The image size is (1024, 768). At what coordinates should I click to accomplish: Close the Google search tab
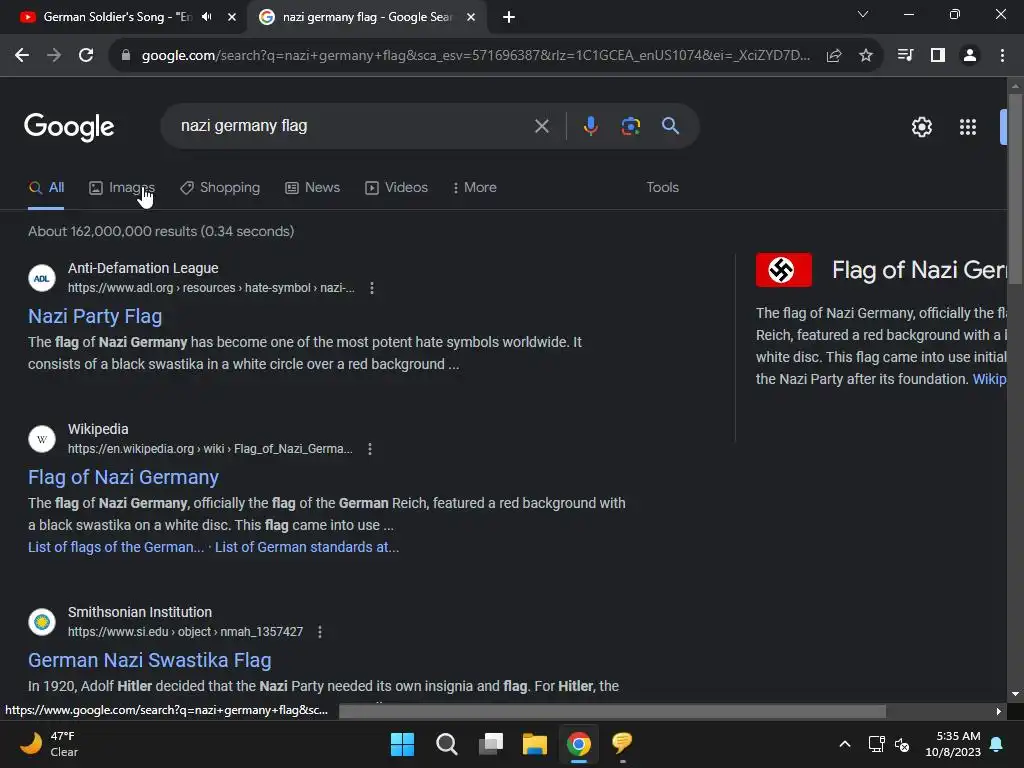coord(471,17)
